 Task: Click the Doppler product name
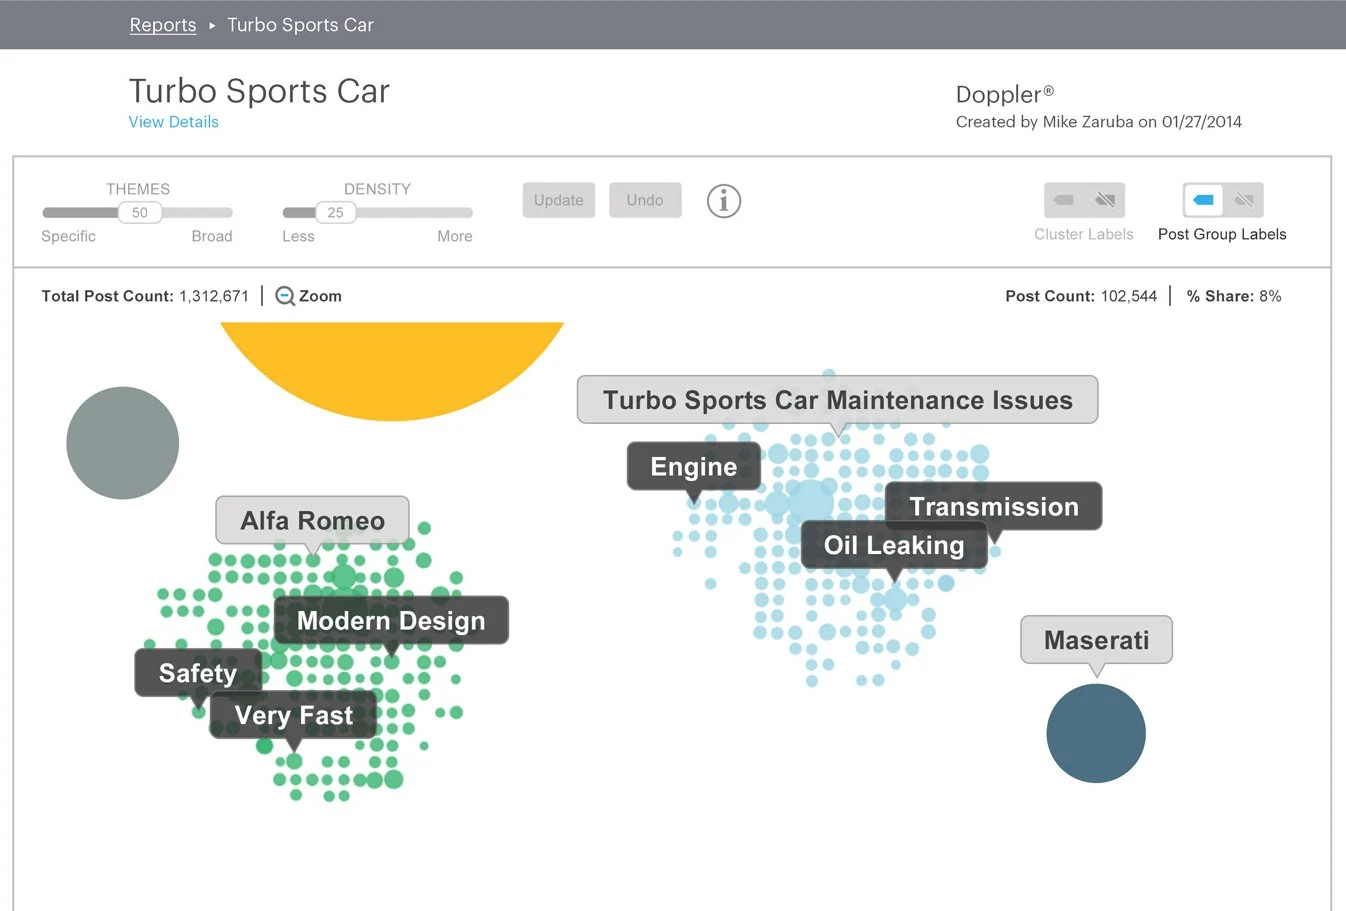tap(1005, 95)
